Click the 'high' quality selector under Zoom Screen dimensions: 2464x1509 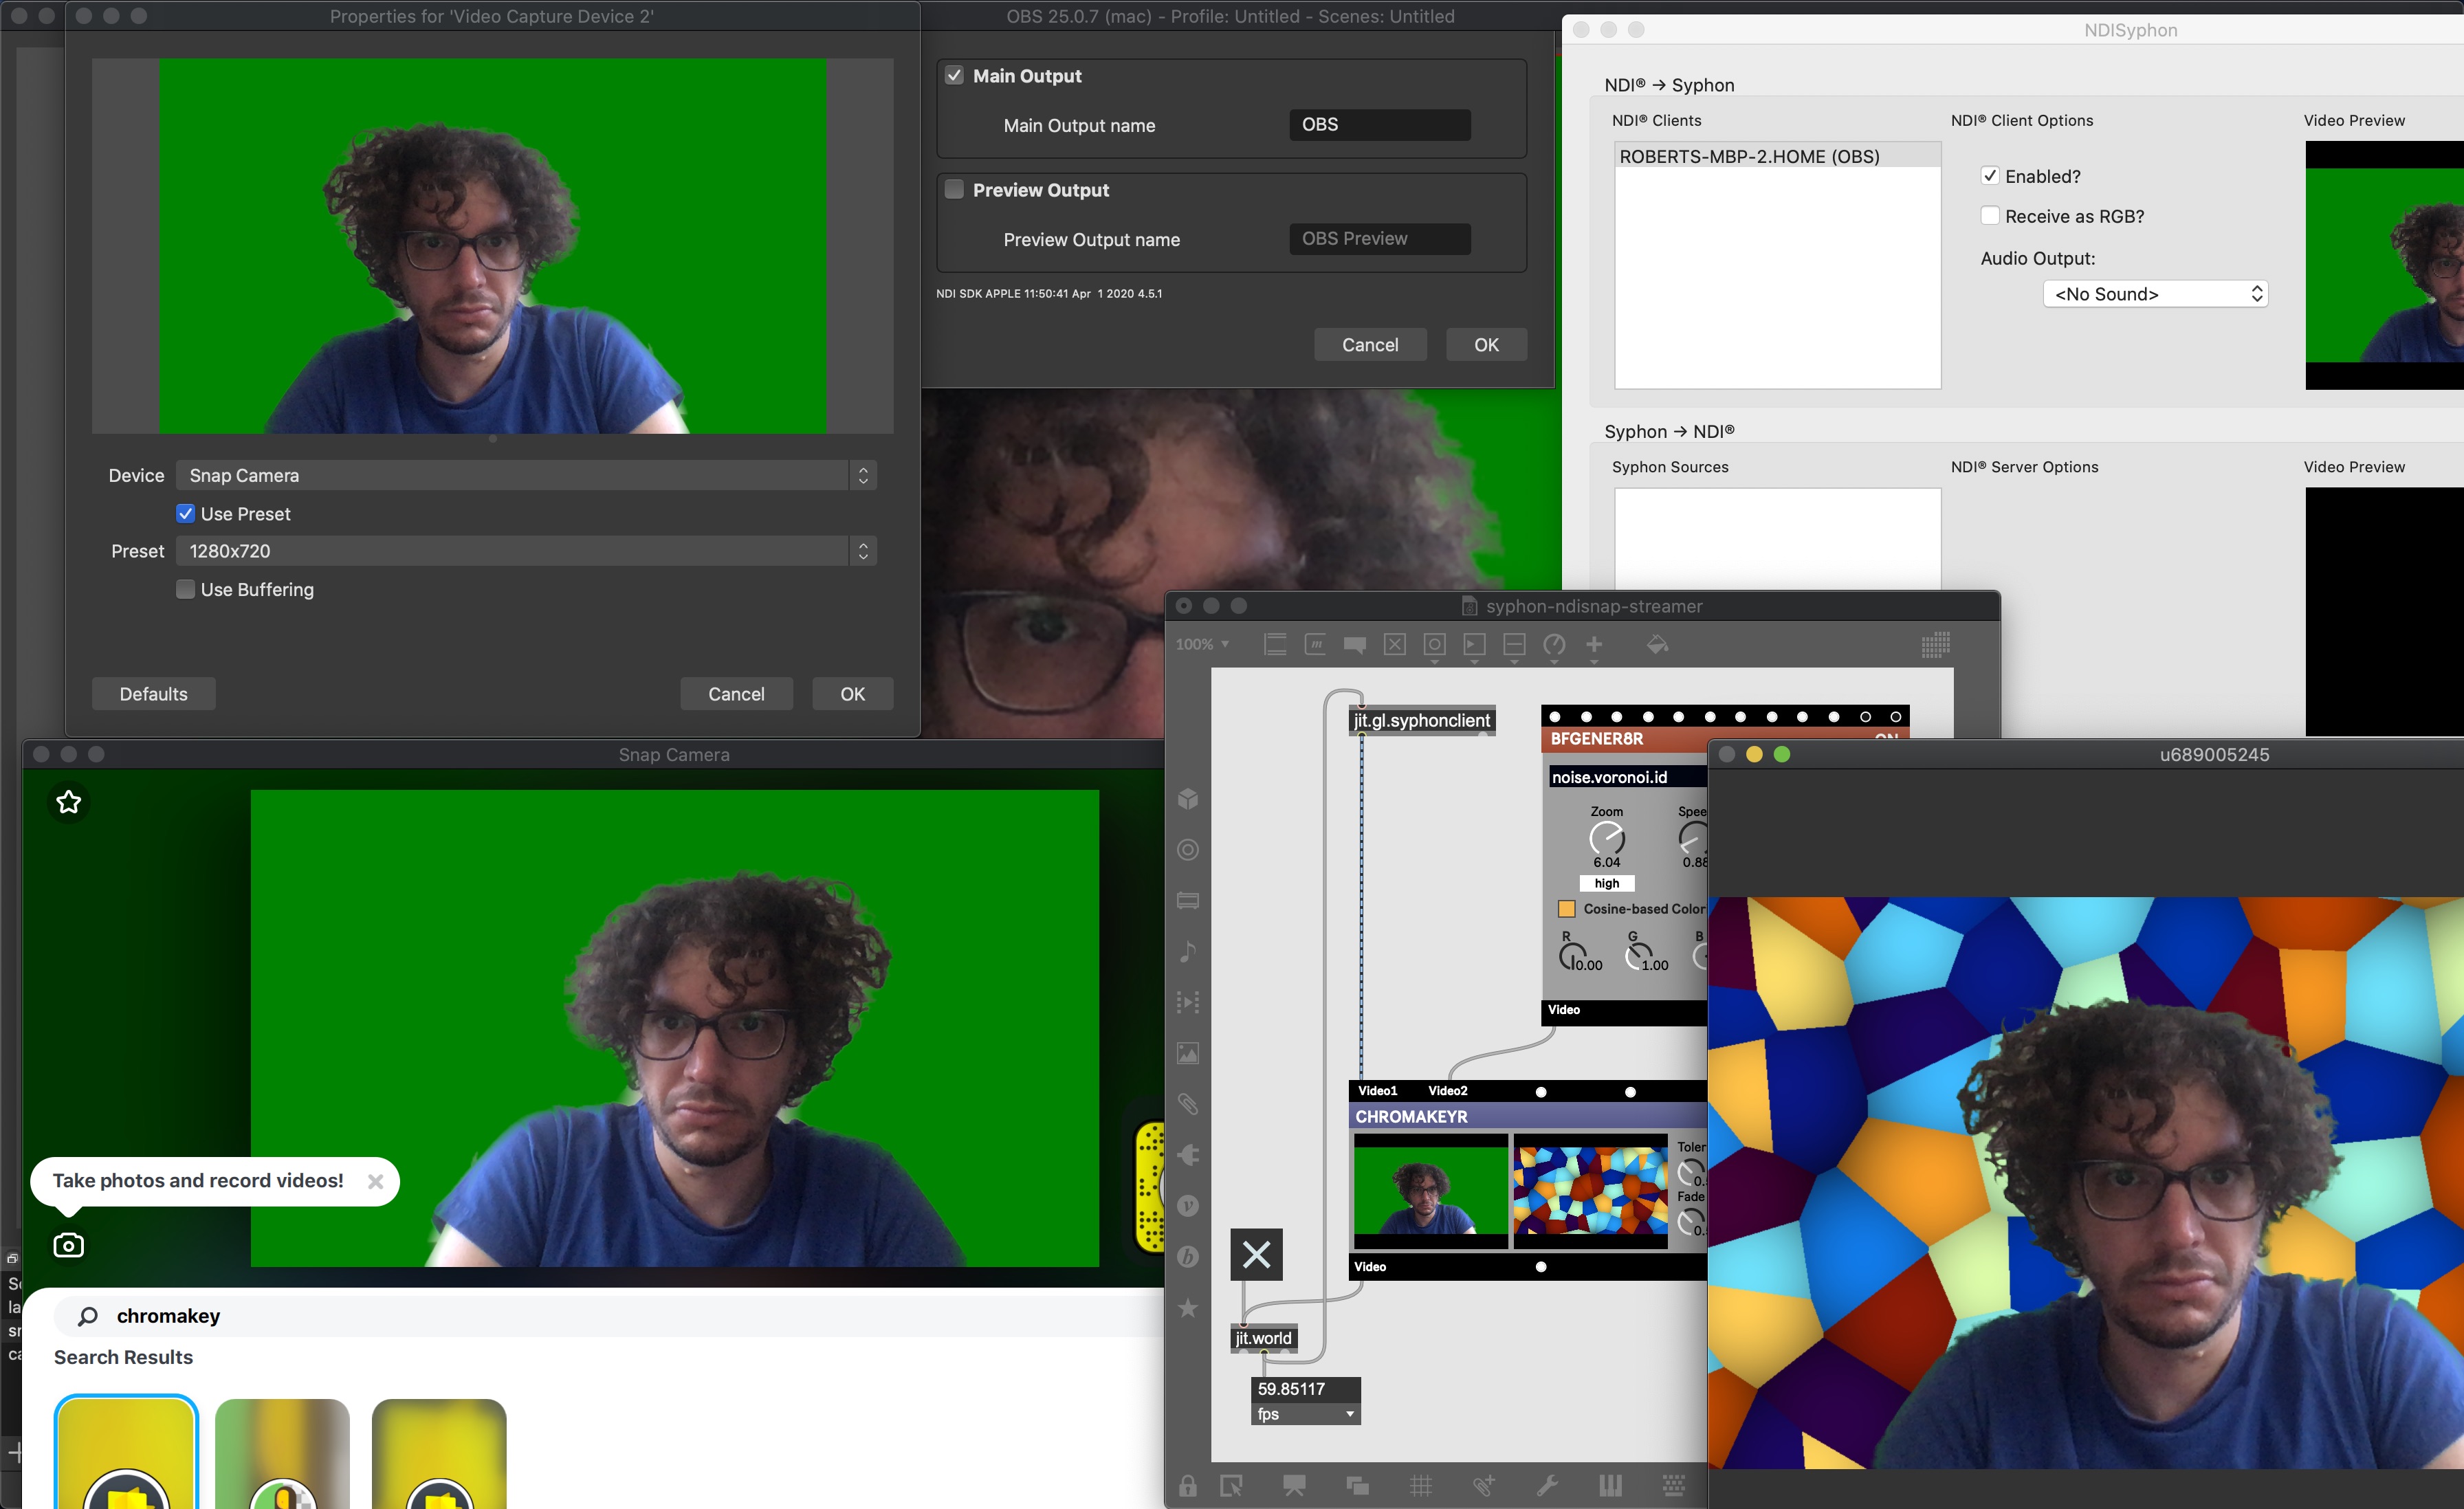click(x=1606, y=883)
